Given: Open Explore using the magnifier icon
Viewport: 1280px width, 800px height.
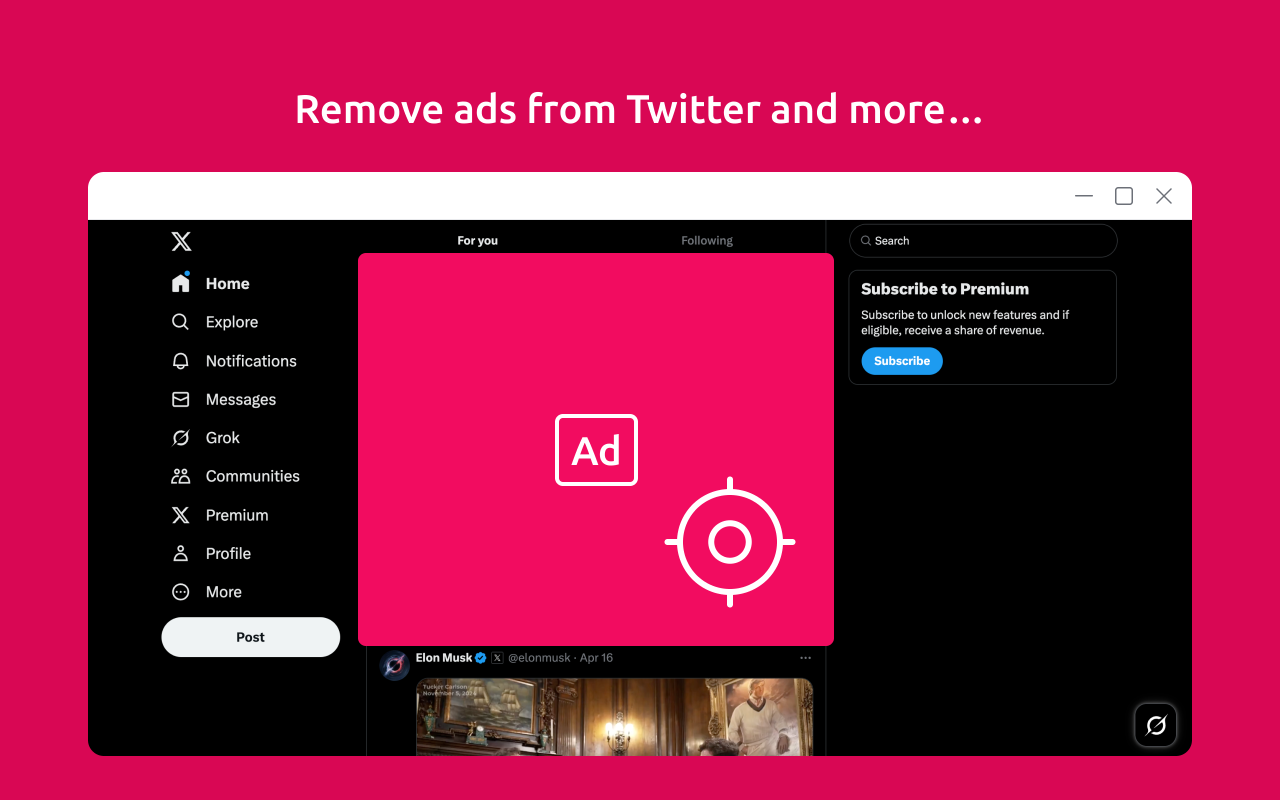Looking at the screenshot, I should point(181,322).
